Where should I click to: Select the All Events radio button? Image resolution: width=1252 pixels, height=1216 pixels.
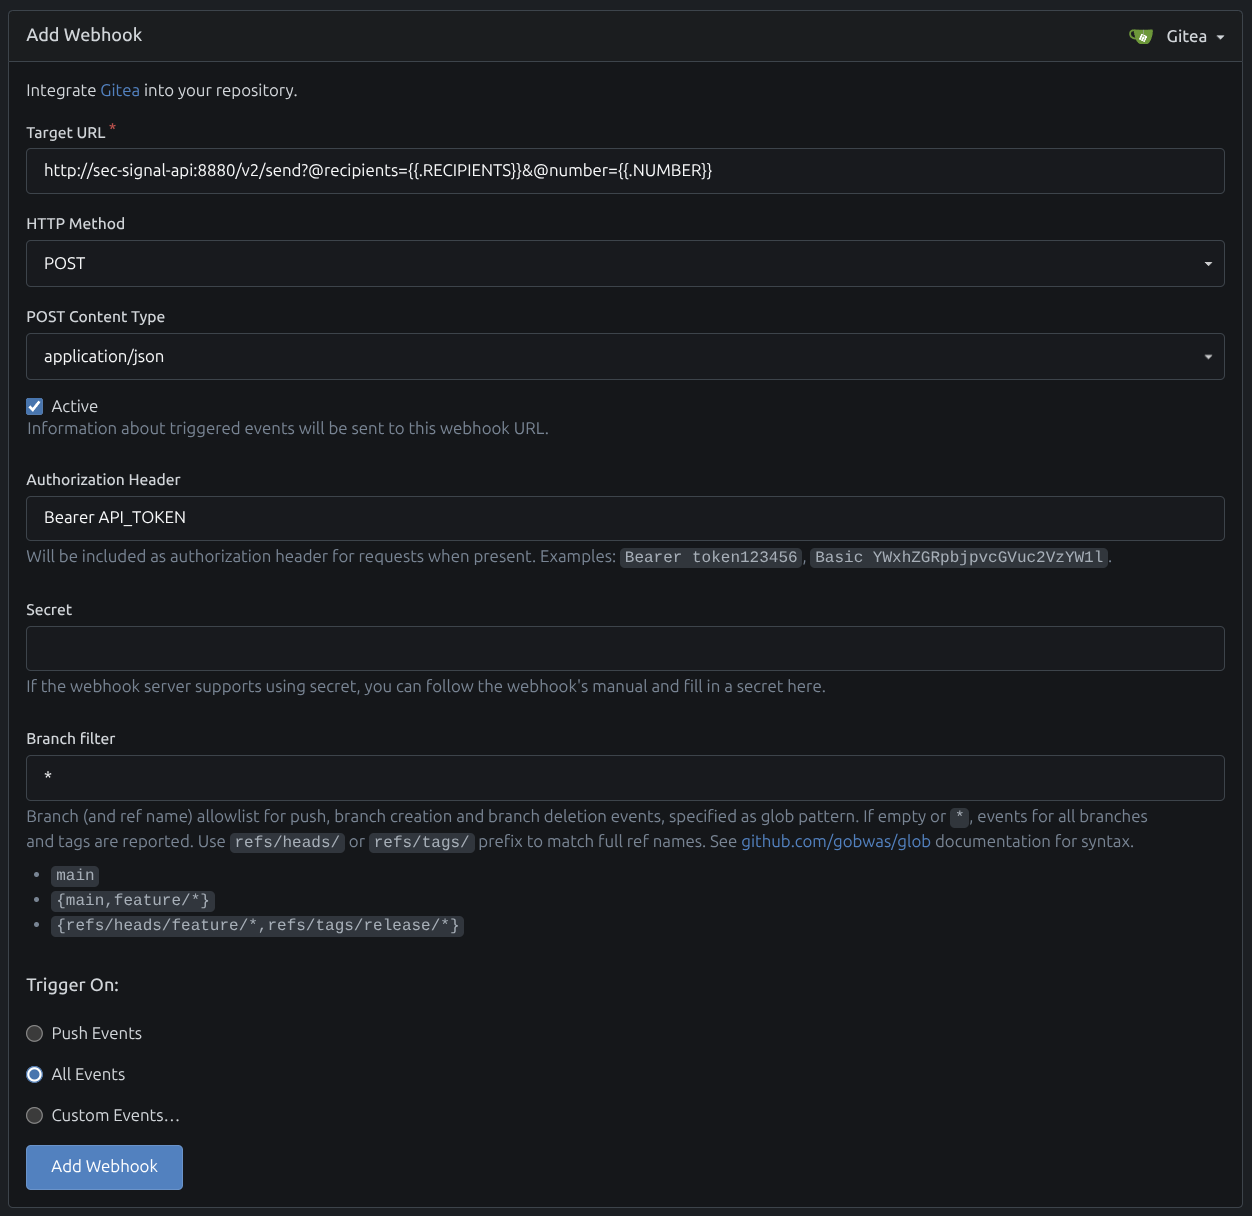tap(34, 1075)
